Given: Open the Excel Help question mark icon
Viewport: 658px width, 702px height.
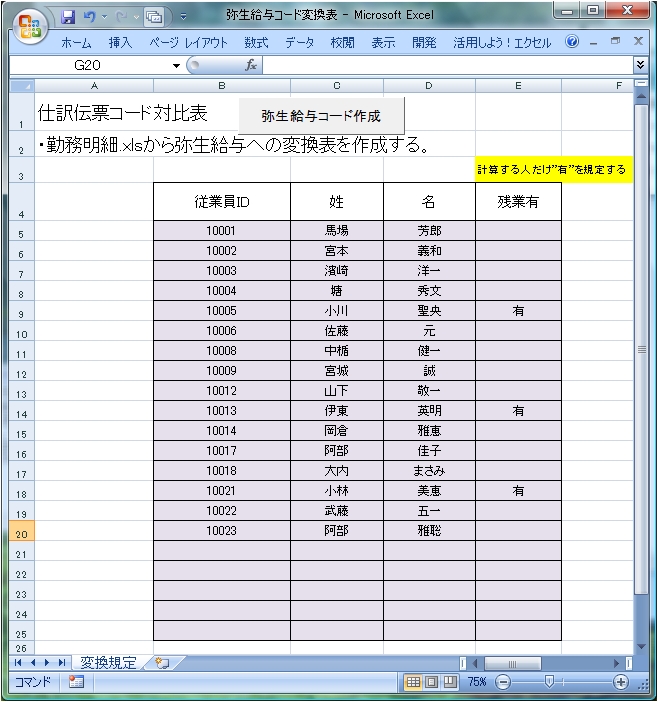Looking at the screenshot, I should coord(572,42).
